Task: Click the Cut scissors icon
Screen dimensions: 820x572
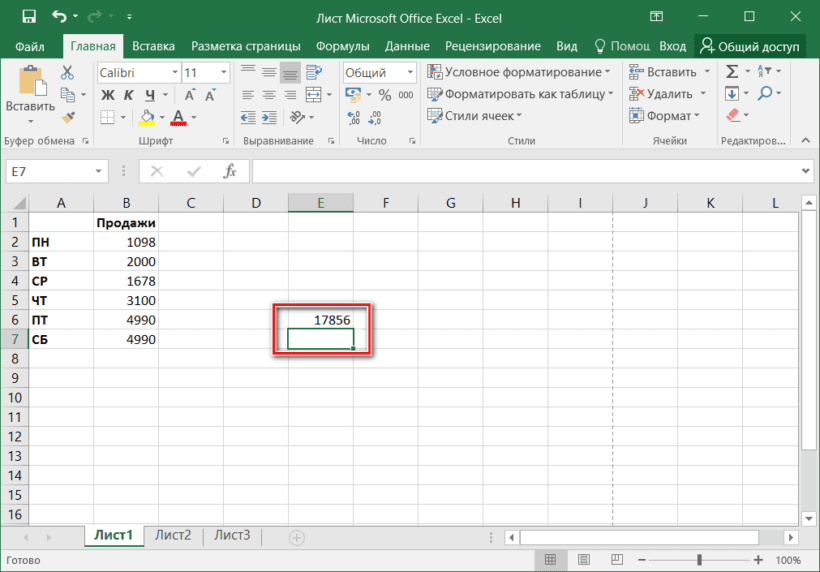Action: 67,72
